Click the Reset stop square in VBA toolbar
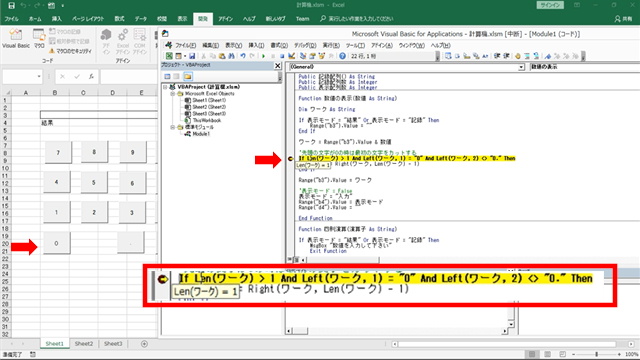This screenshot has height=360, width=640. point(282,56)
